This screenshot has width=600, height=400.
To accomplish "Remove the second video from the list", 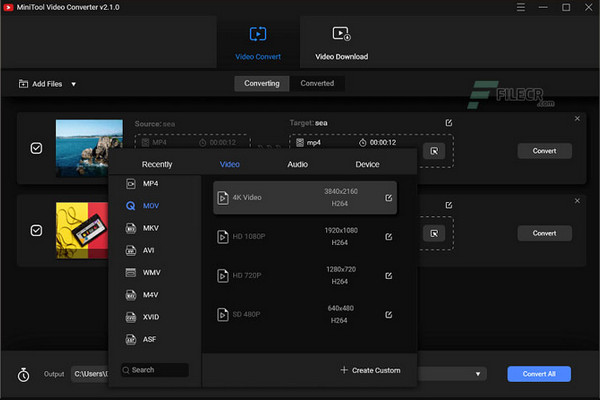I will (577, 201).
